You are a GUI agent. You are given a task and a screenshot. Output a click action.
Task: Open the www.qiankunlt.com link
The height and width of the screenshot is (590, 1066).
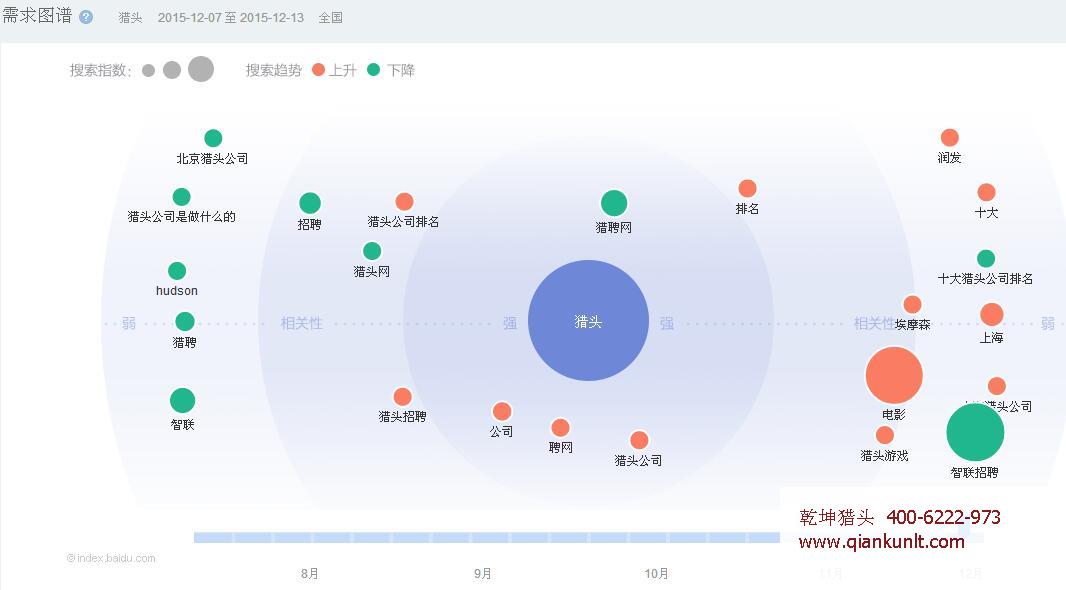pyautogui.click(x=881, y=542)
